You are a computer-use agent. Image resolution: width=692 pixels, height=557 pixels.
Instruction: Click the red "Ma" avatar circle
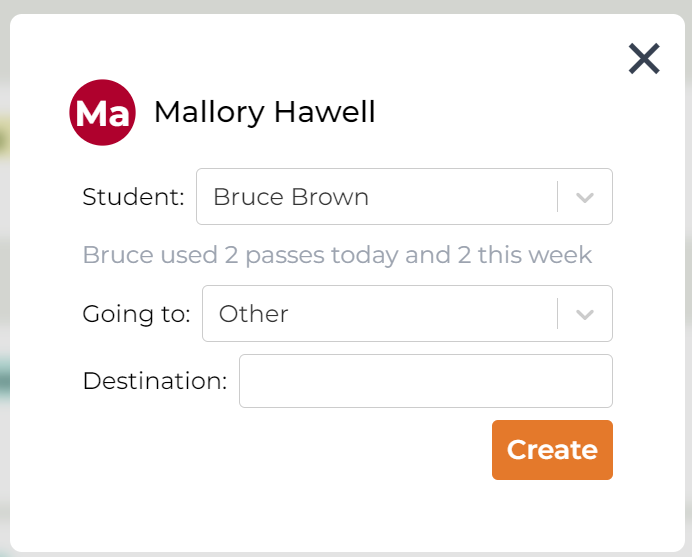[x=102, y=112]
